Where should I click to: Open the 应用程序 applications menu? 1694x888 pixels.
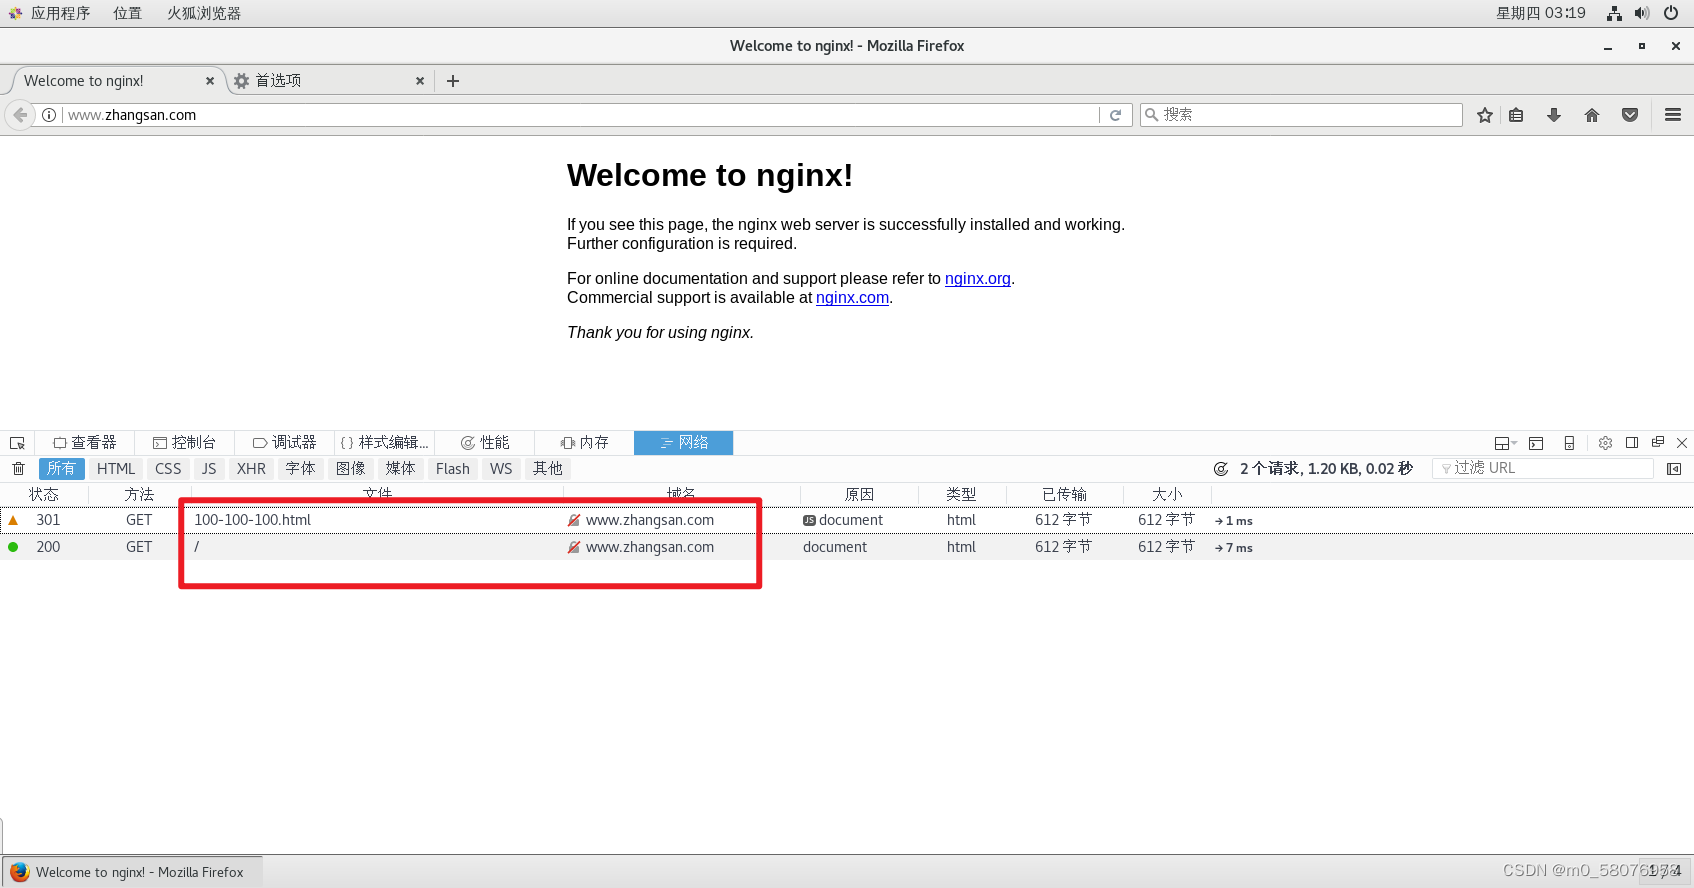coord(49,13)
